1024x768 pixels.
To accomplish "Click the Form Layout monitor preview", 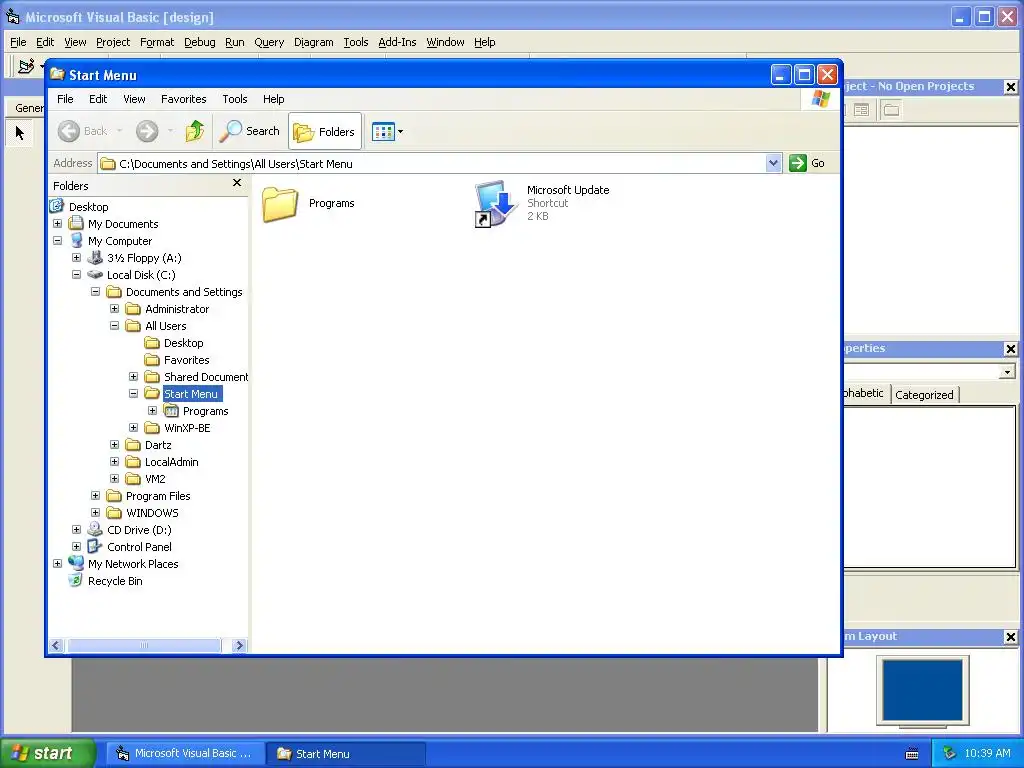I will click(922, 691).
